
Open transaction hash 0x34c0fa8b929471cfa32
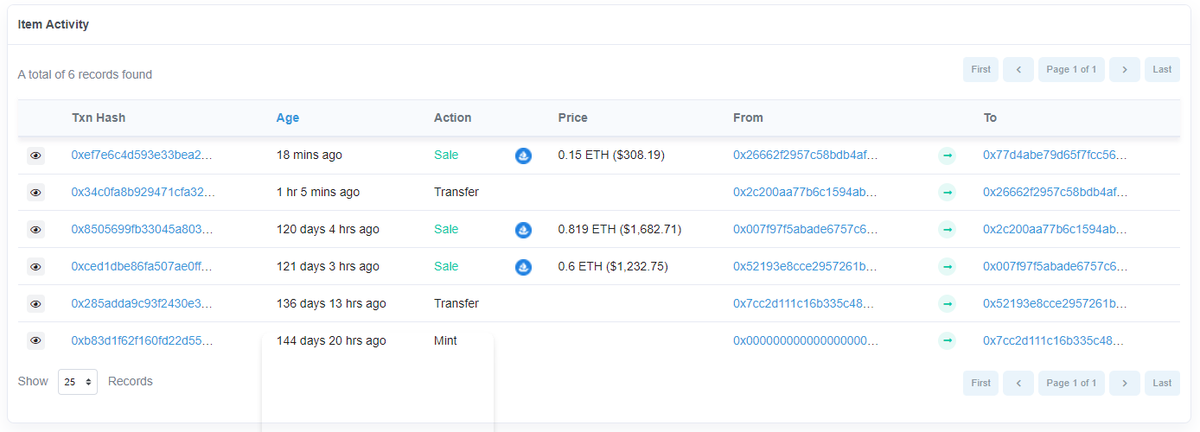click(143, 193)
